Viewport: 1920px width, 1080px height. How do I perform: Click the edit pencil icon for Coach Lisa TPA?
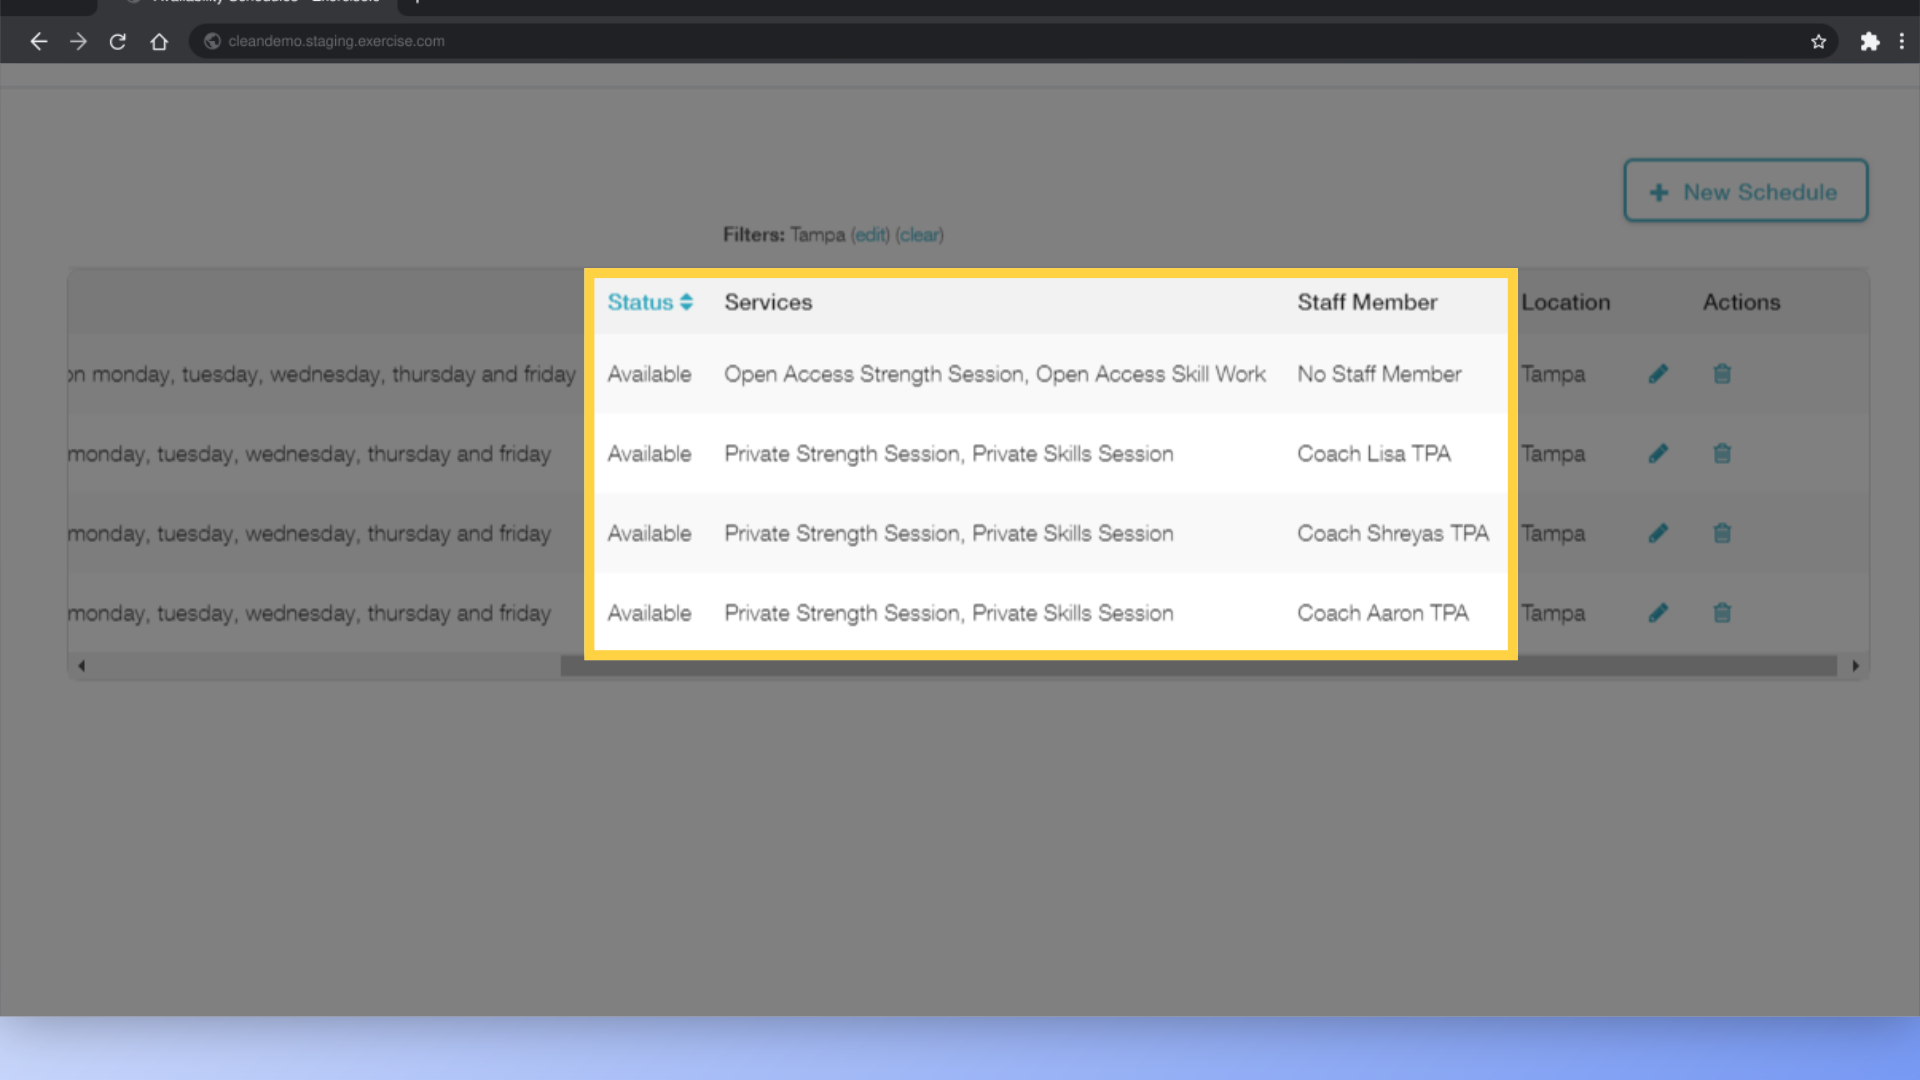click(1659, 454)
